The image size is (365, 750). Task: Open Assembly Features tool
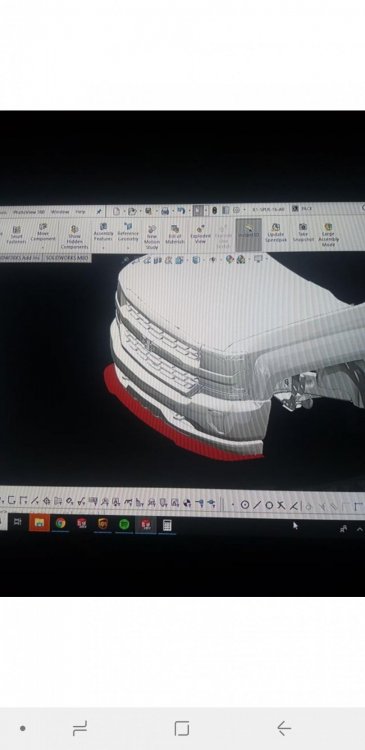pos(103,232)
